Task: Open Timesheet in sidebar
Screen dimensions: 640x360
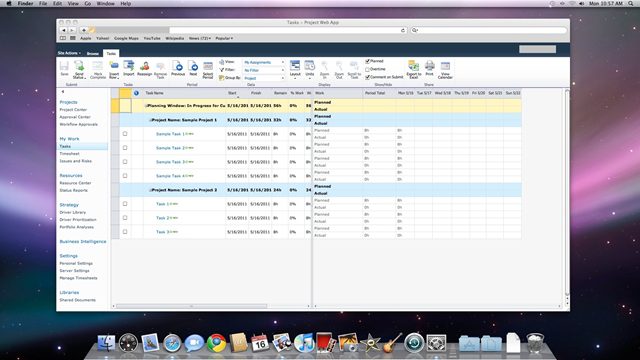Action: click(x=69, y=153)
